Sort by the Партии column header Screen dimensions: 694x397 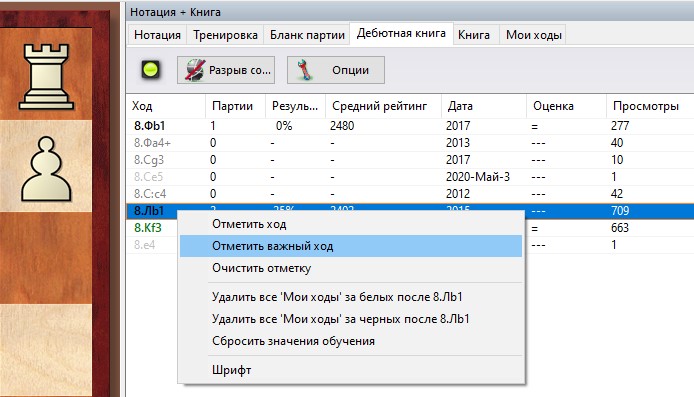[x=235, y=106]
